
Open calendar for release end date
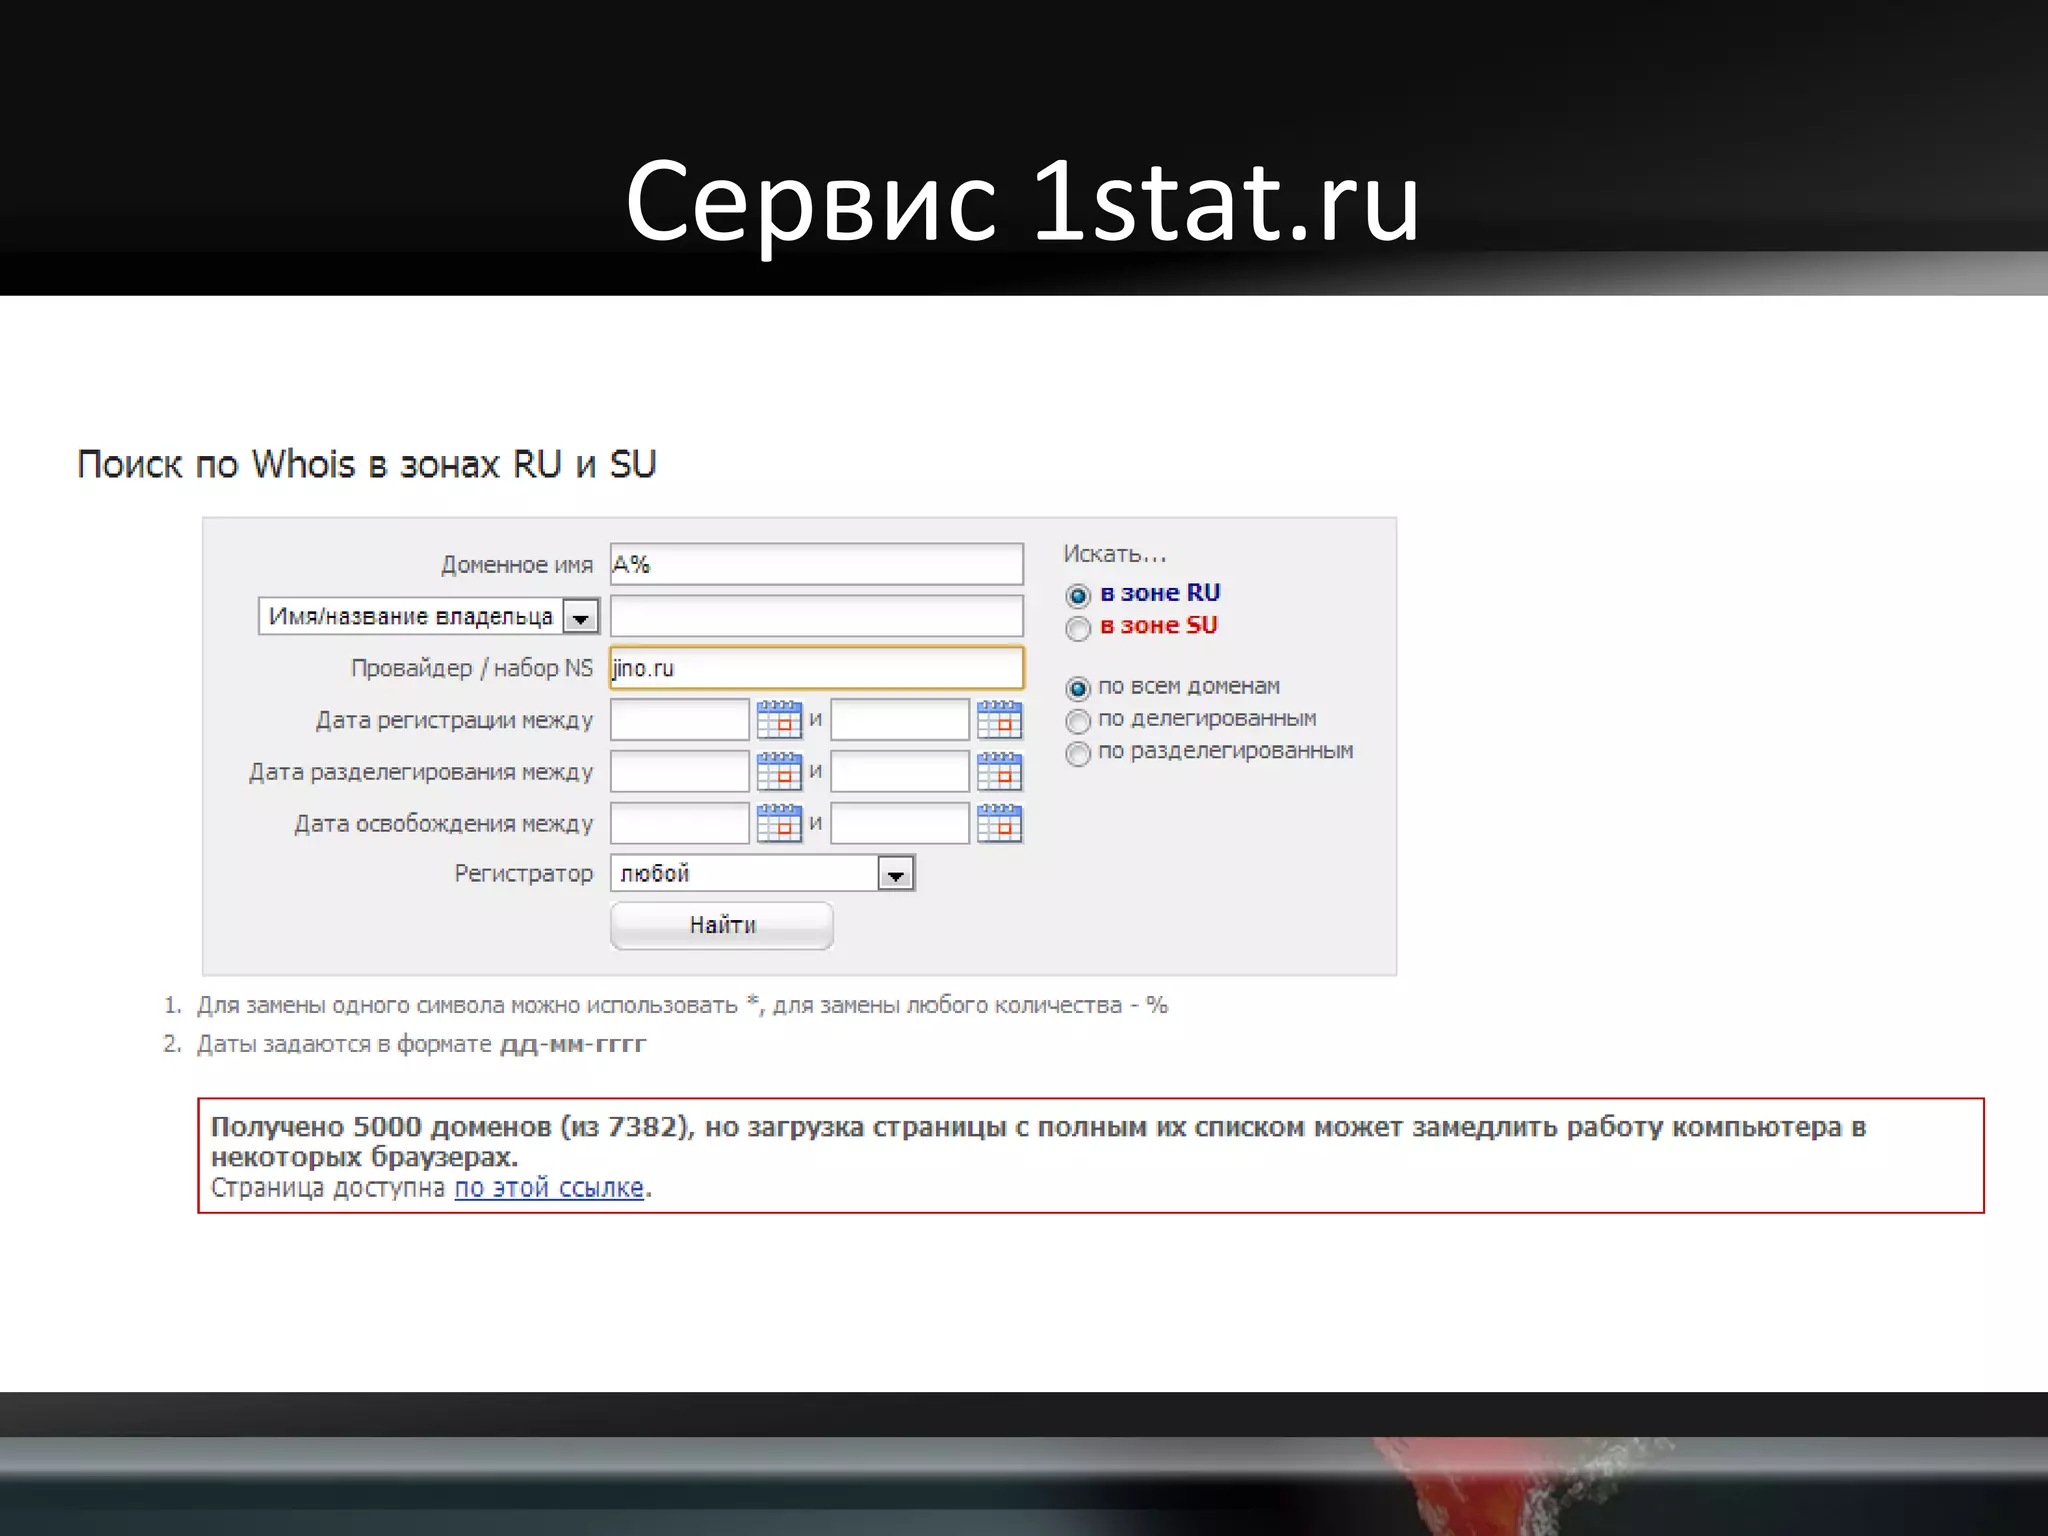click(999, 823)
